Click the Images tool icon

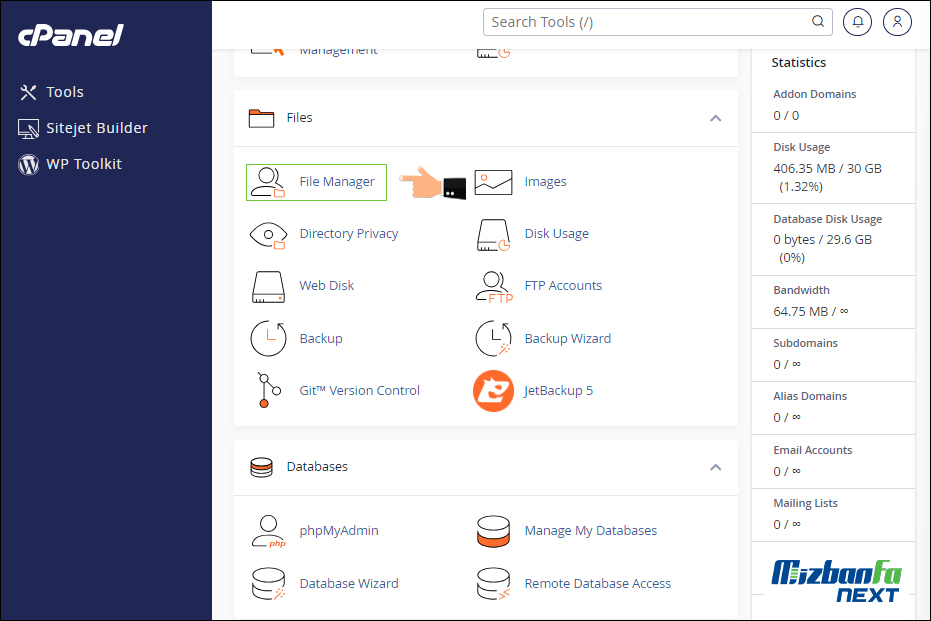click(x=493, y=182)
